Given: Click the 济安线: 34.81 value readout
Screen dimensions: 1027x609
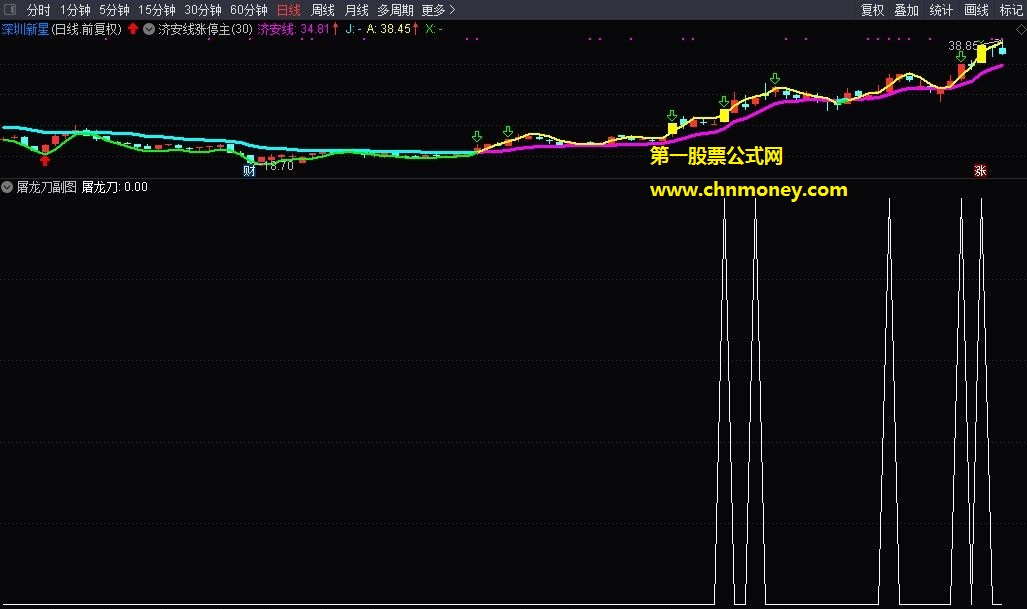Looking at the screenshot, I should (x=297, y=29).
